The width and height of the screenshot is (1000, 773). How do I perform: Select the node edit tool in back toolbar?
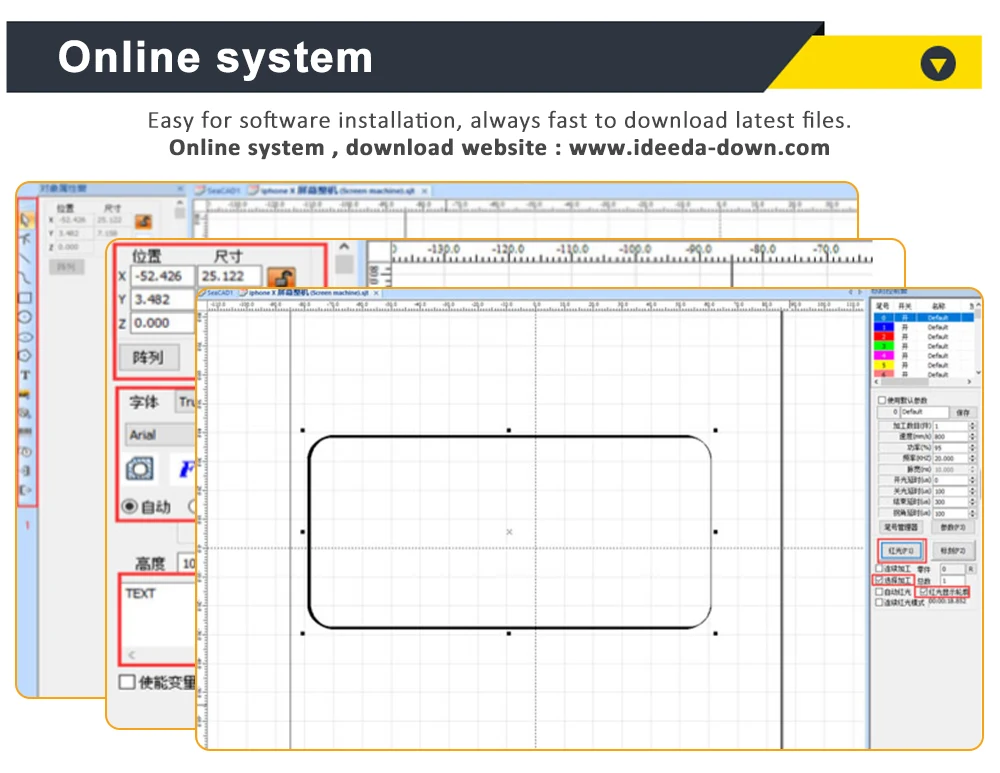26,239
